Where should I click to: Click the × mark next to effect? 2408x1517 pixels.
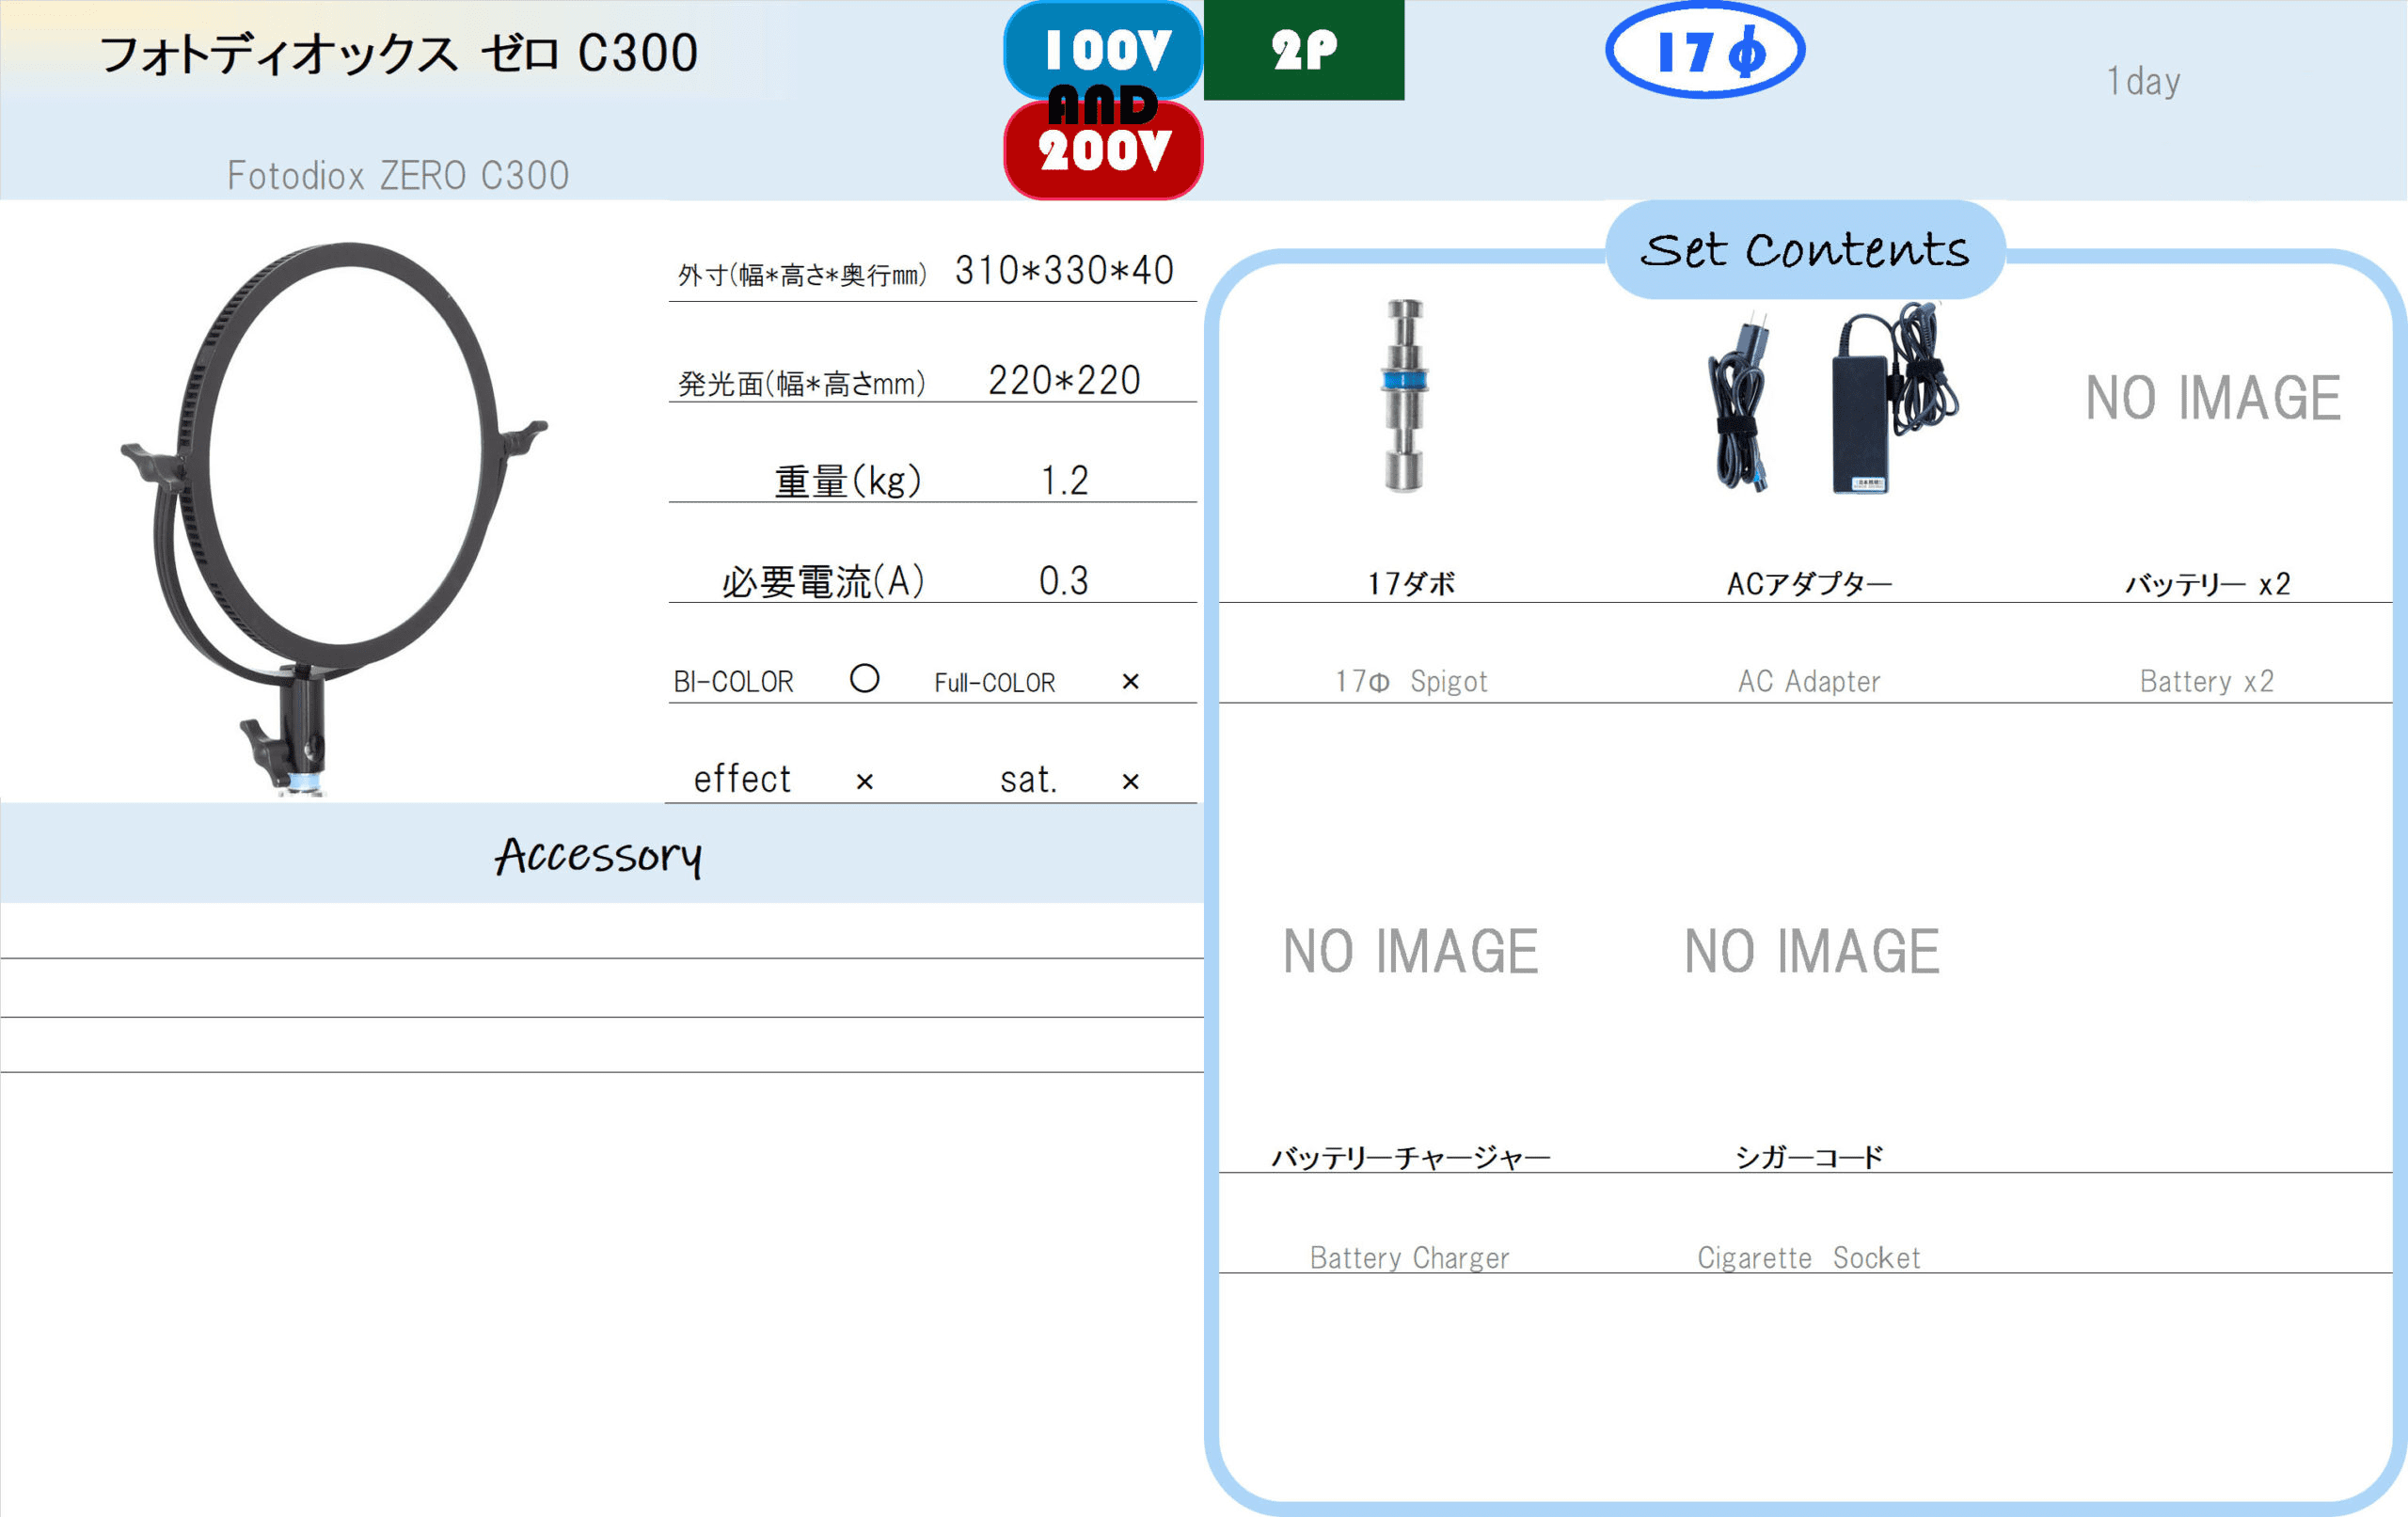click(864, 781)
